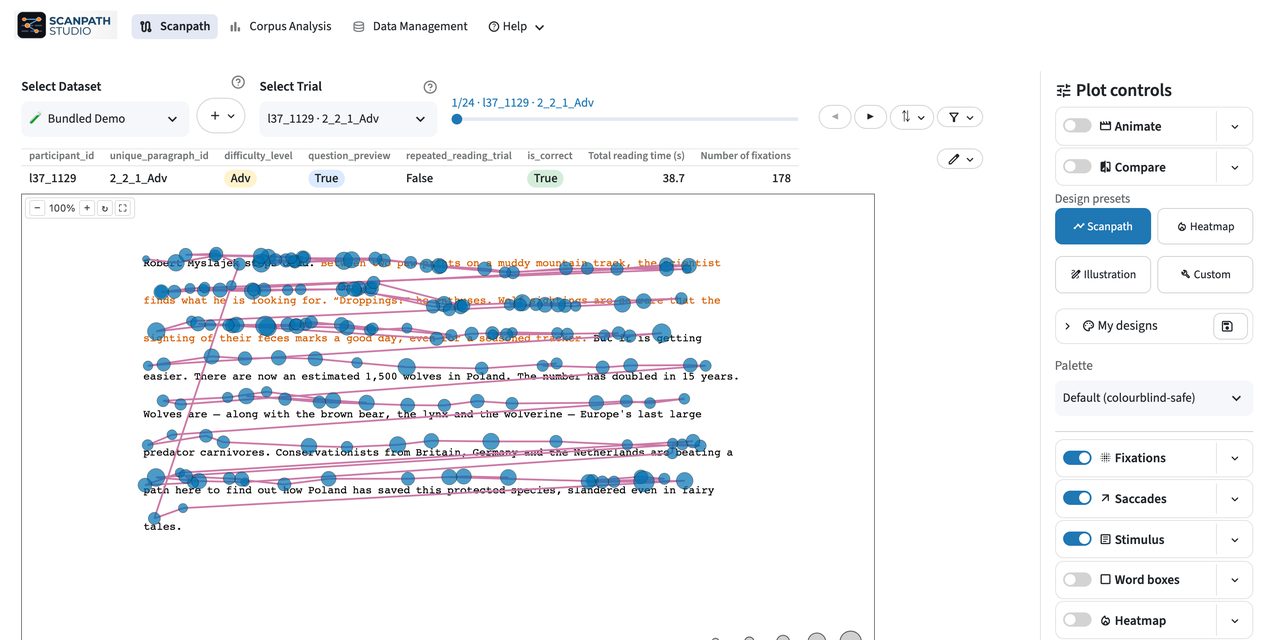1280x640 pixels.
Task: Open the Bundled Demo dataset dropdown
Action: pos(105,119)
